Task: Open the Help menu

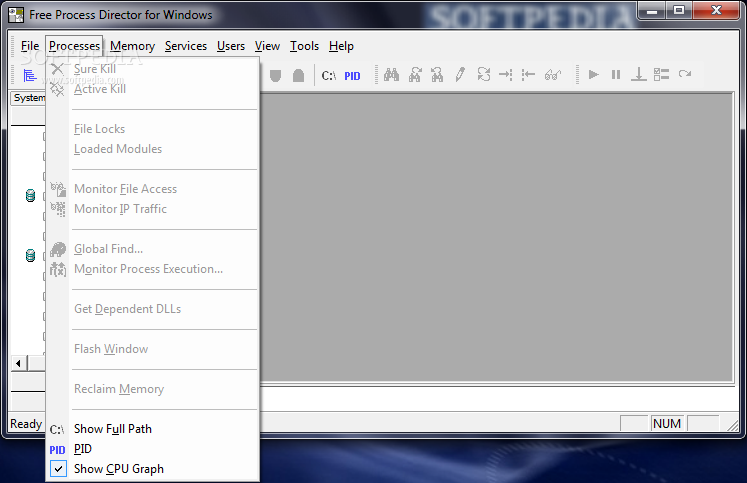Action: pos(341,46)
